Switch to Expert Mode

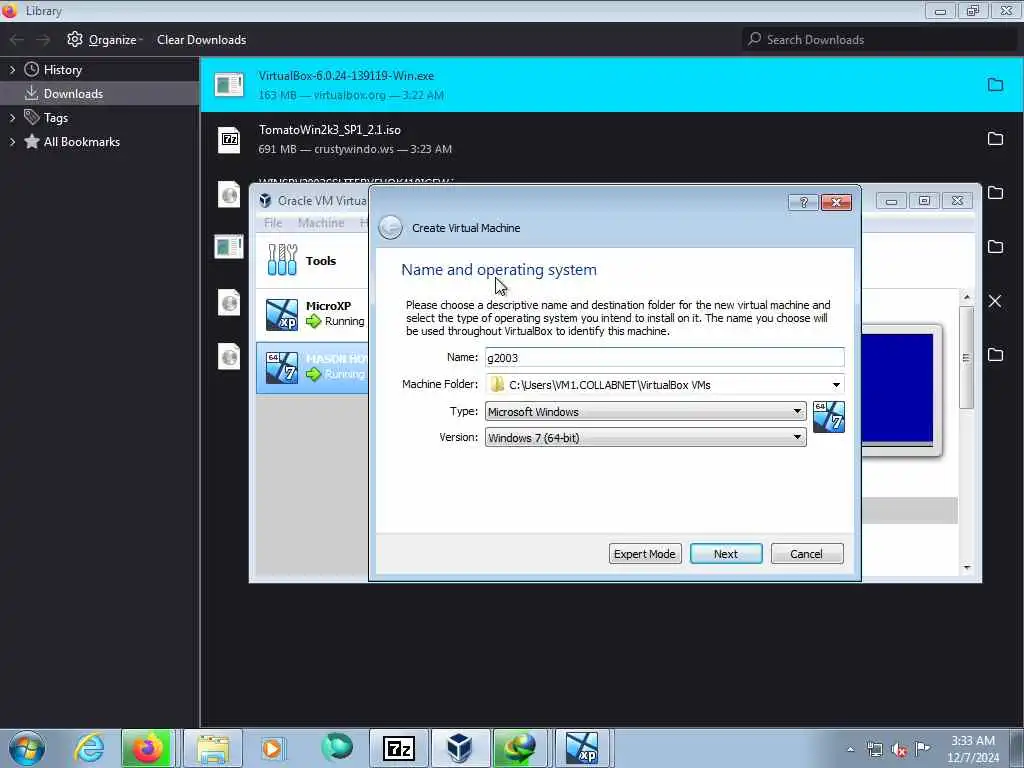[x=645, y=554]
